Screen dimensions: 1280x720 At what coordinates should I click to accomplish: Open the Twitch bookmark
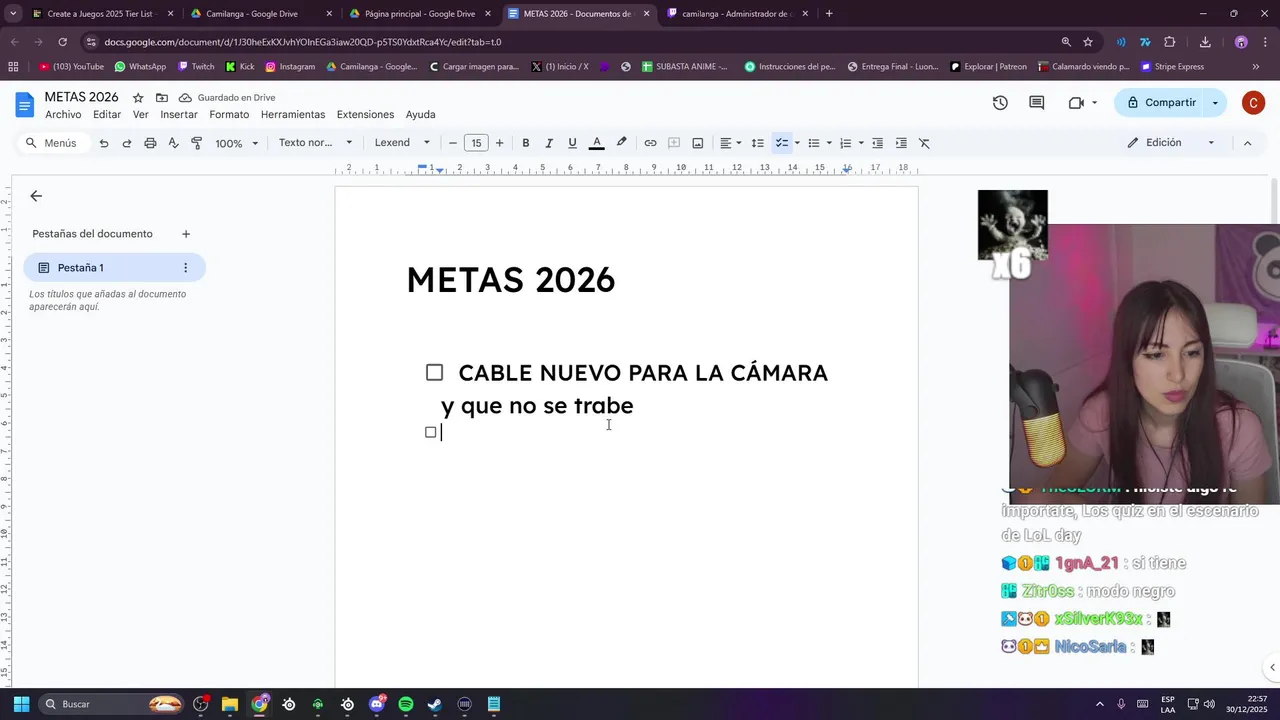(196, 67)
